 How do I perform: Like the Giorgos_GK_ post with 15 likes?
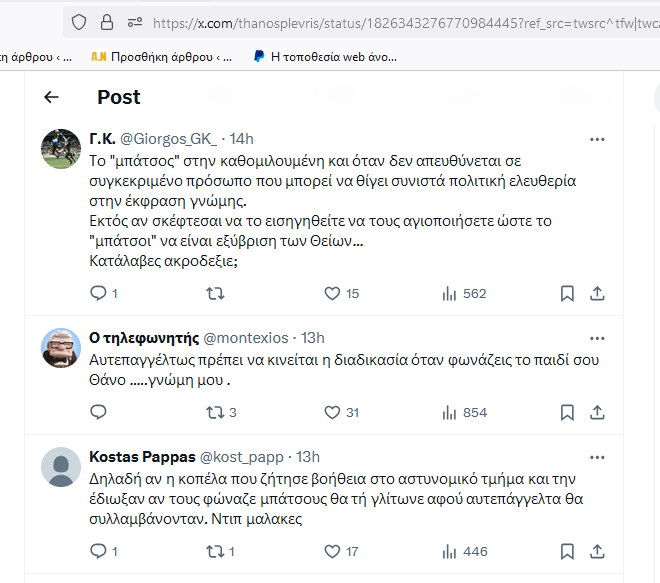332,293
